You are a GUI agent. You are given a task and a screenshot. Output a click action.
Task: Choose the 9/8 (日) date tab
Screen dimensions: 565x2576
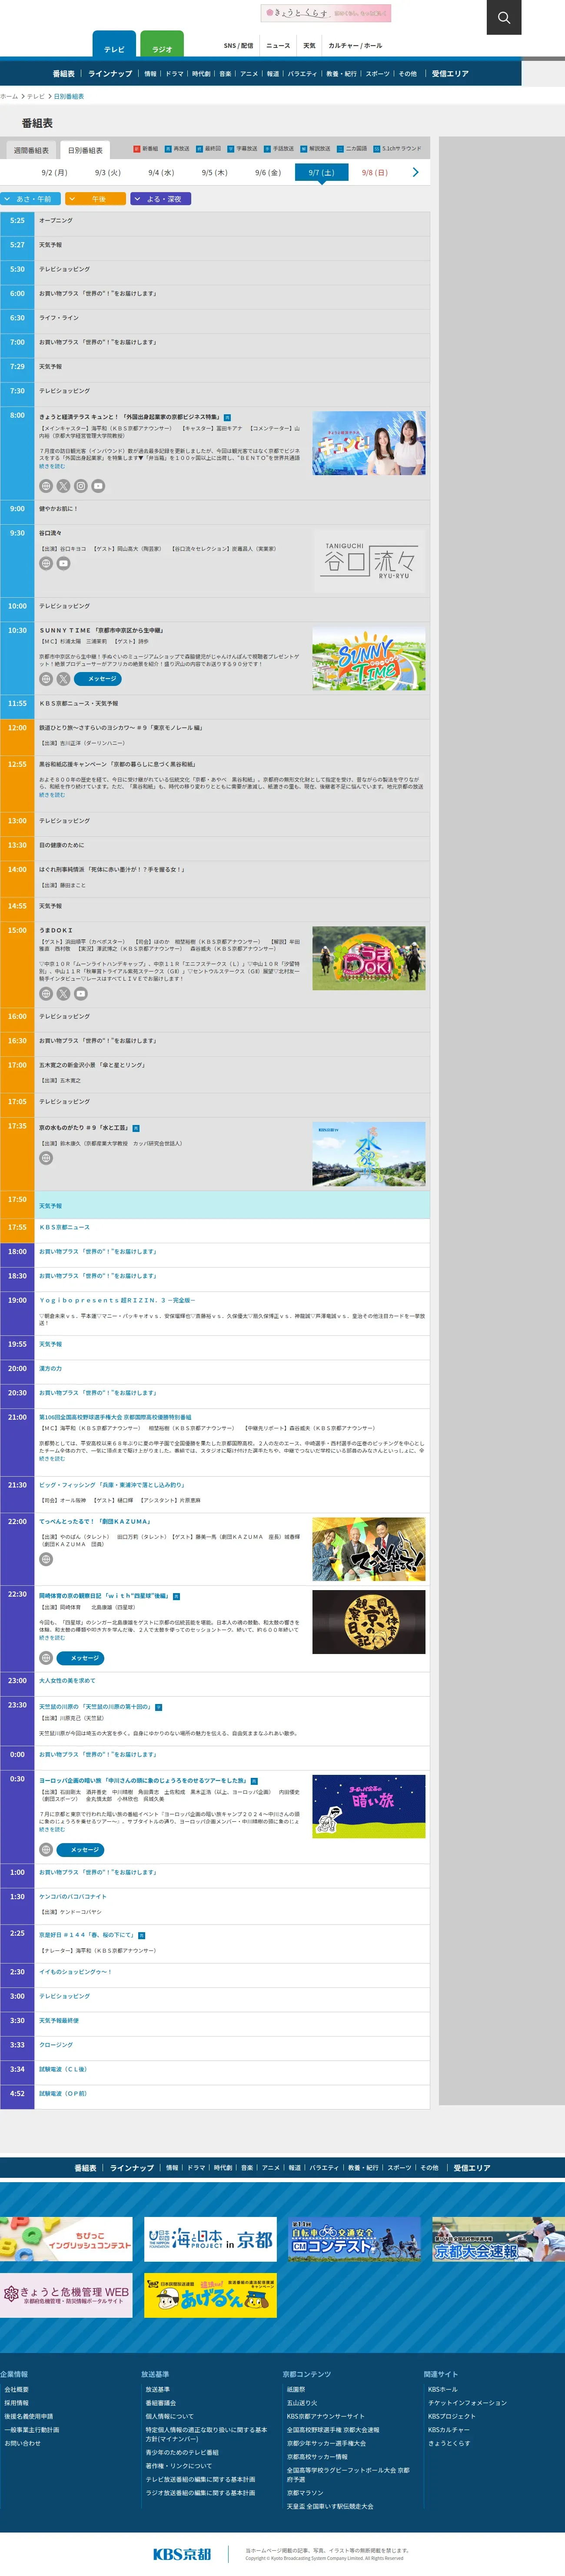point(375,173)
